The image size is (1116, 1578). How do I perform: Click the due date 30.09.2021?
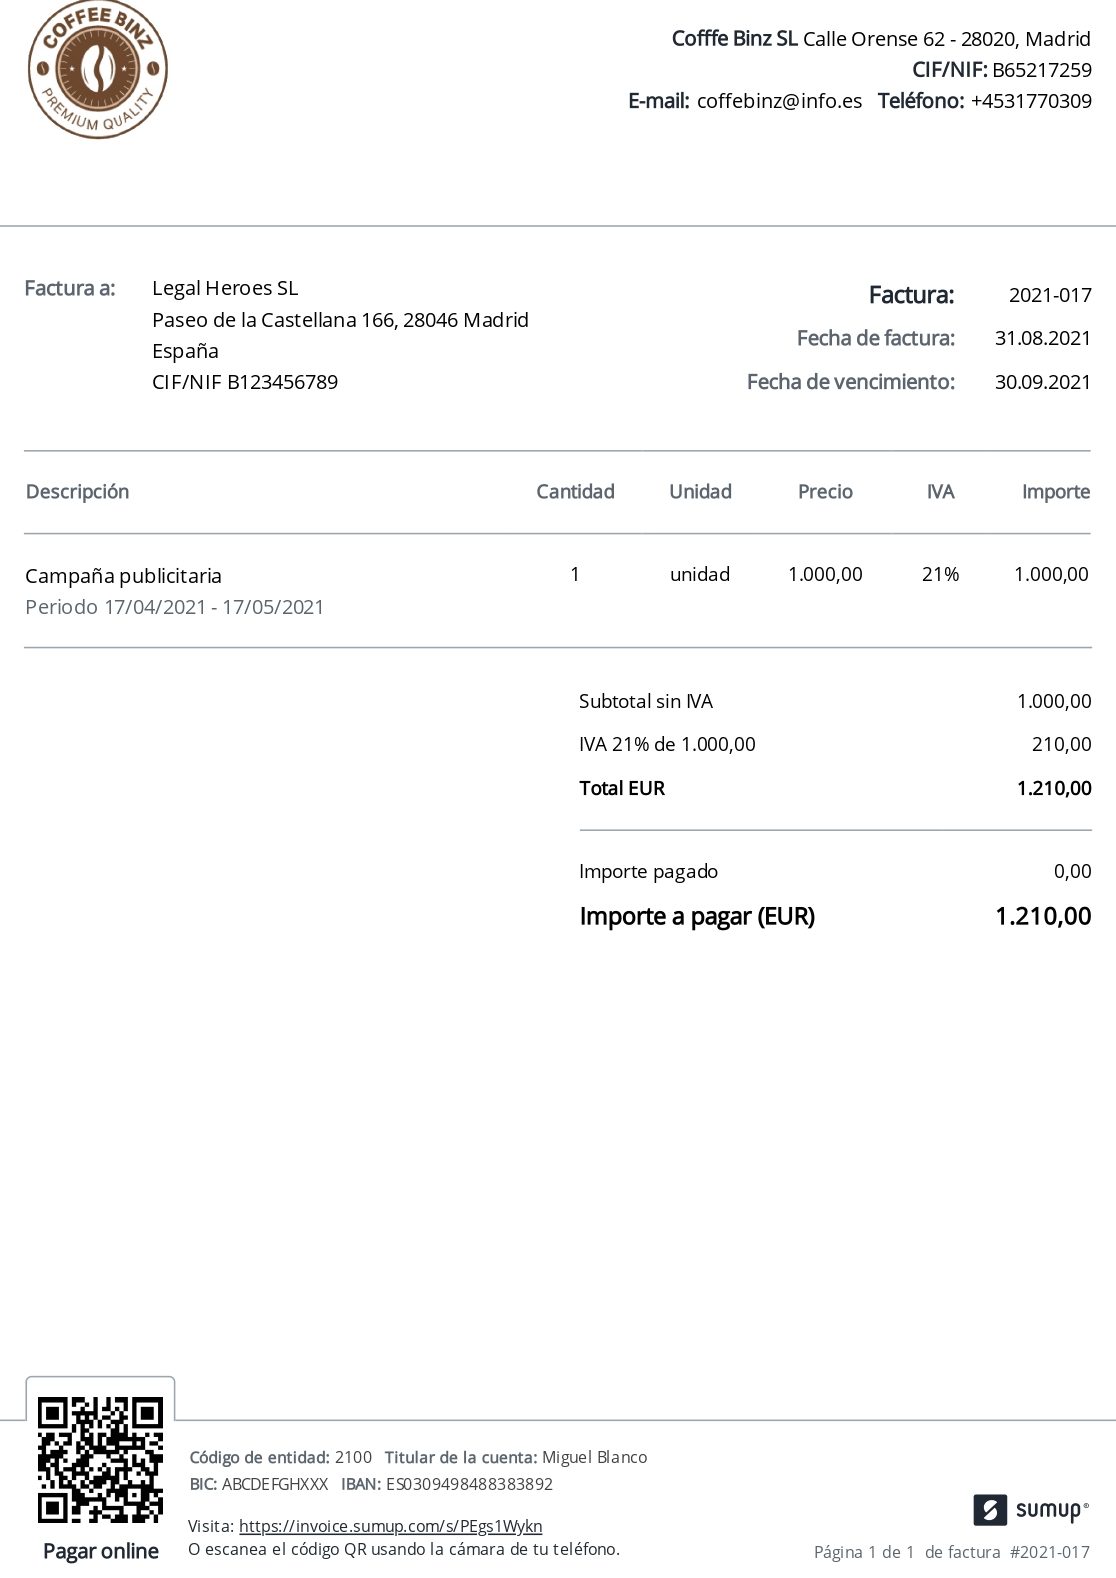pos(1042,382)
